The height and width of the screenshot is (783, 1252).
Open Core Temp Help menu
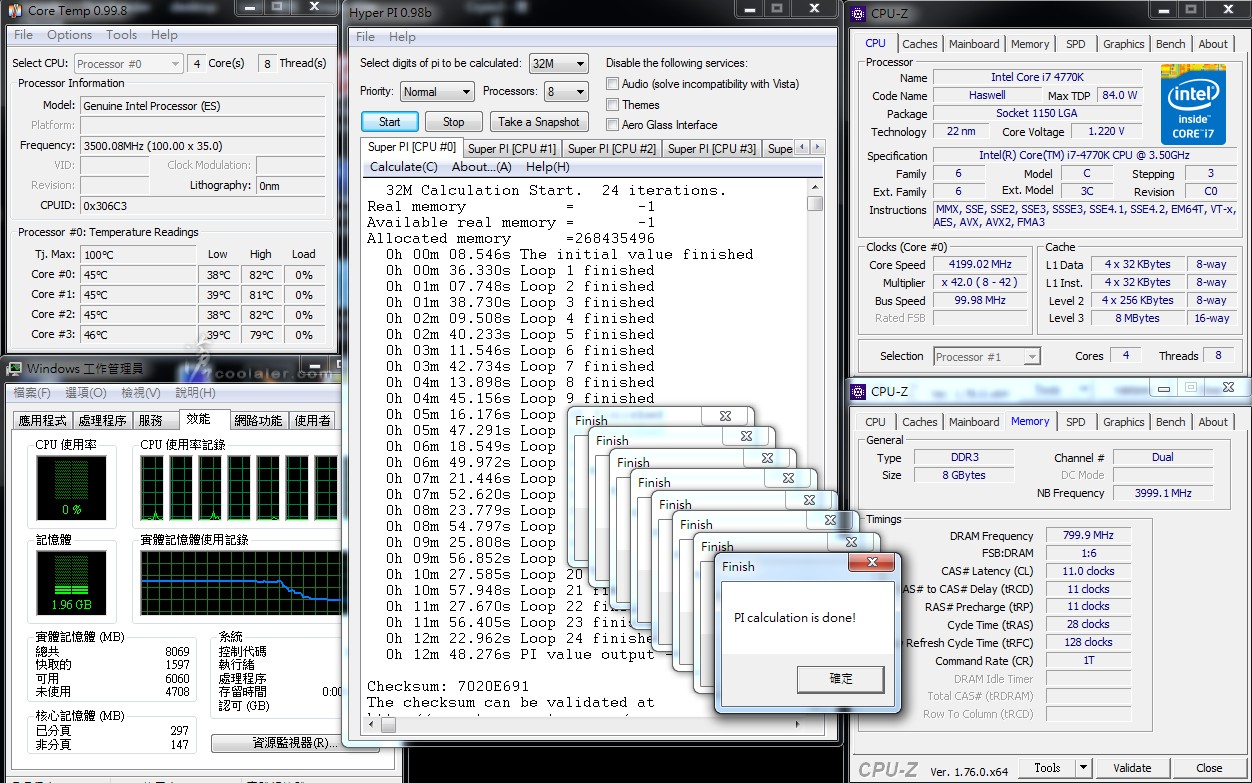click(x=164, y=34)
